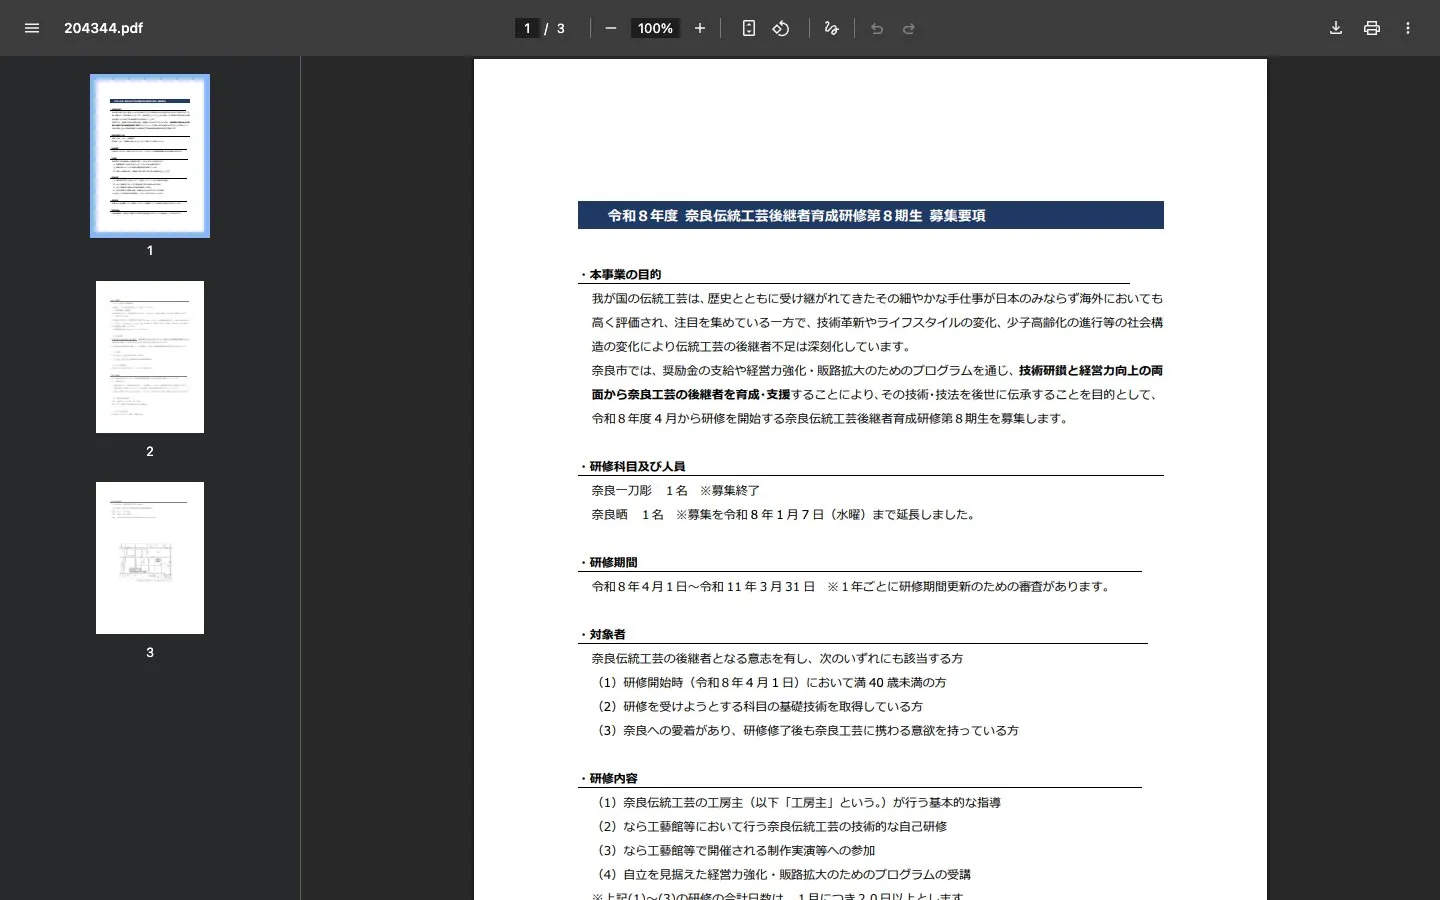Jump to page 3 thumbnail
This screenshot has height=900, width=1440.
pos(150,558)
